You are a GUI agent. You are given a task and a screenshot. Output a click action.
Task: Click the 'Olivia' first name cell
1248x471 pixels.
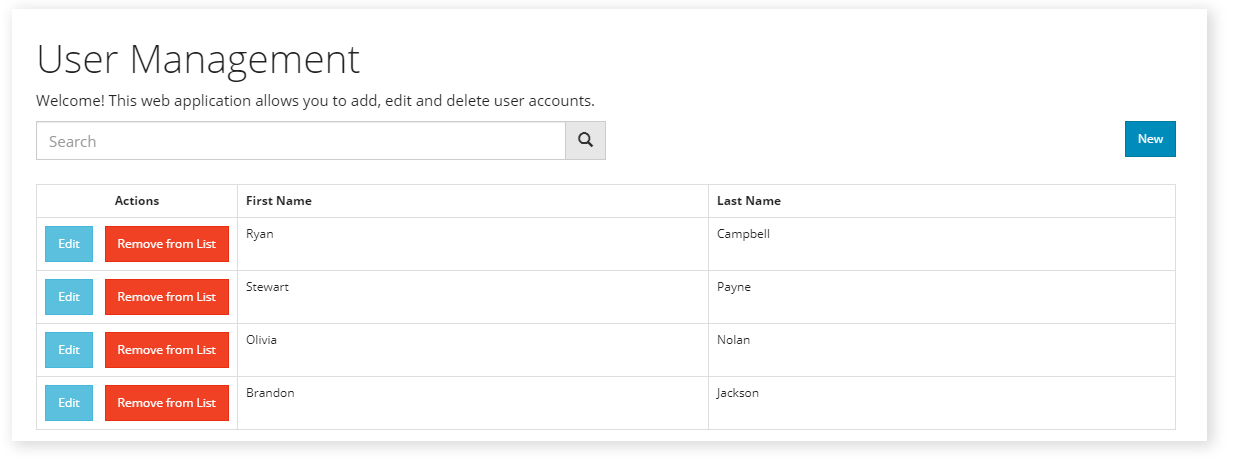[262, 340]
